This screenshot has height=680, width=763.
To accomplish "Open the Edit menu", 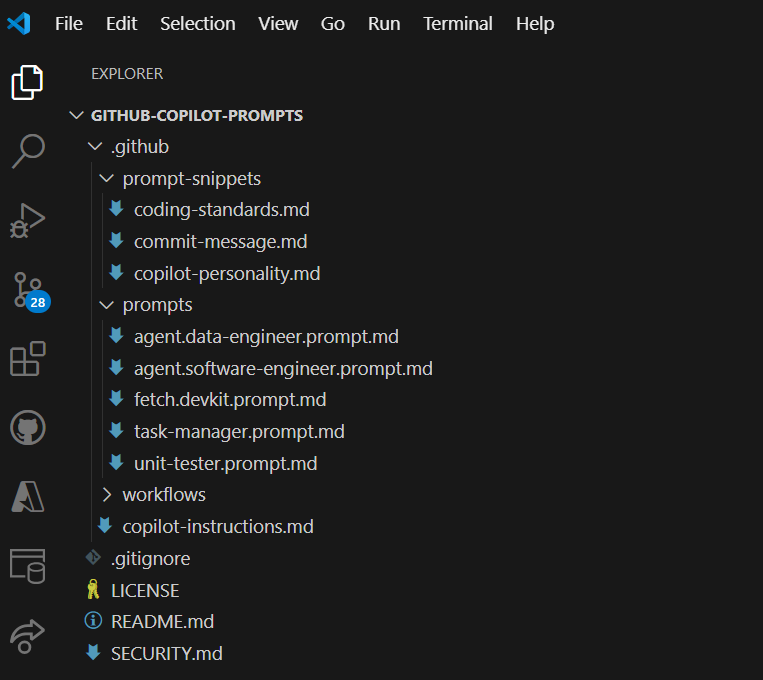I will [122, 23].
